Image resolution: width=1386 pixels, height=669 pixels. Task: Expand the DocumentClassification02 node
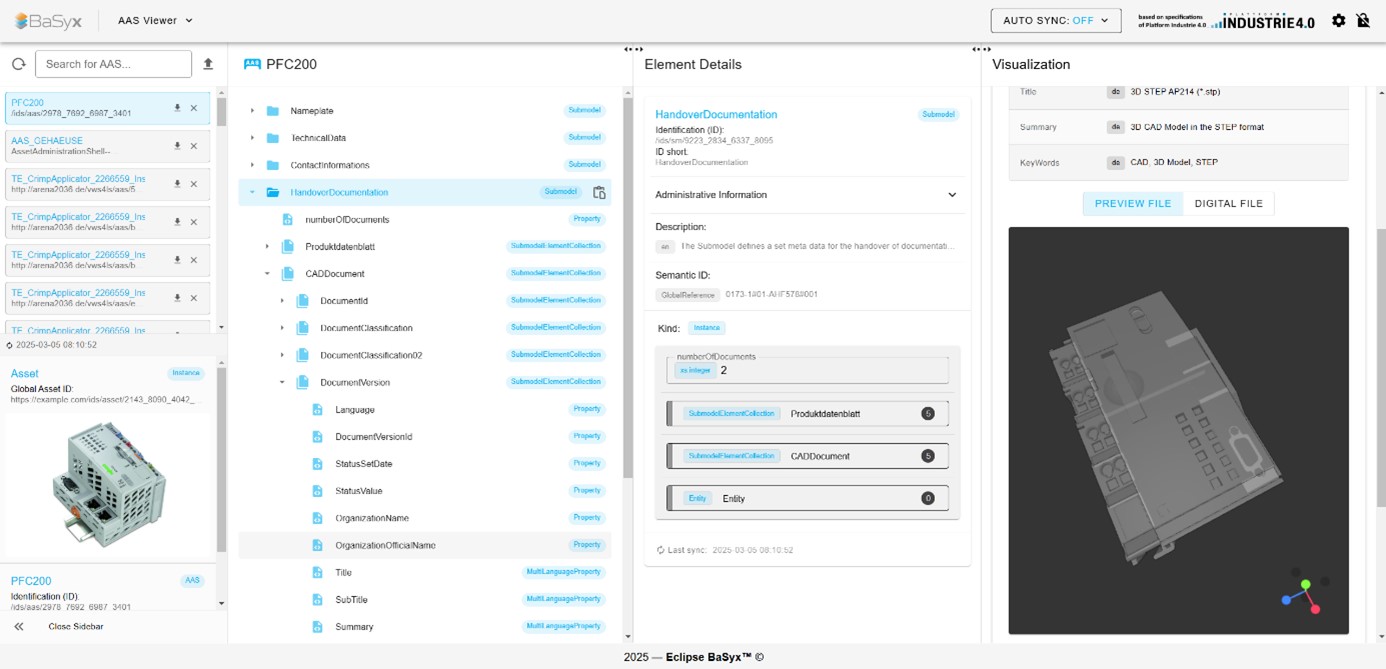[282, 355]
